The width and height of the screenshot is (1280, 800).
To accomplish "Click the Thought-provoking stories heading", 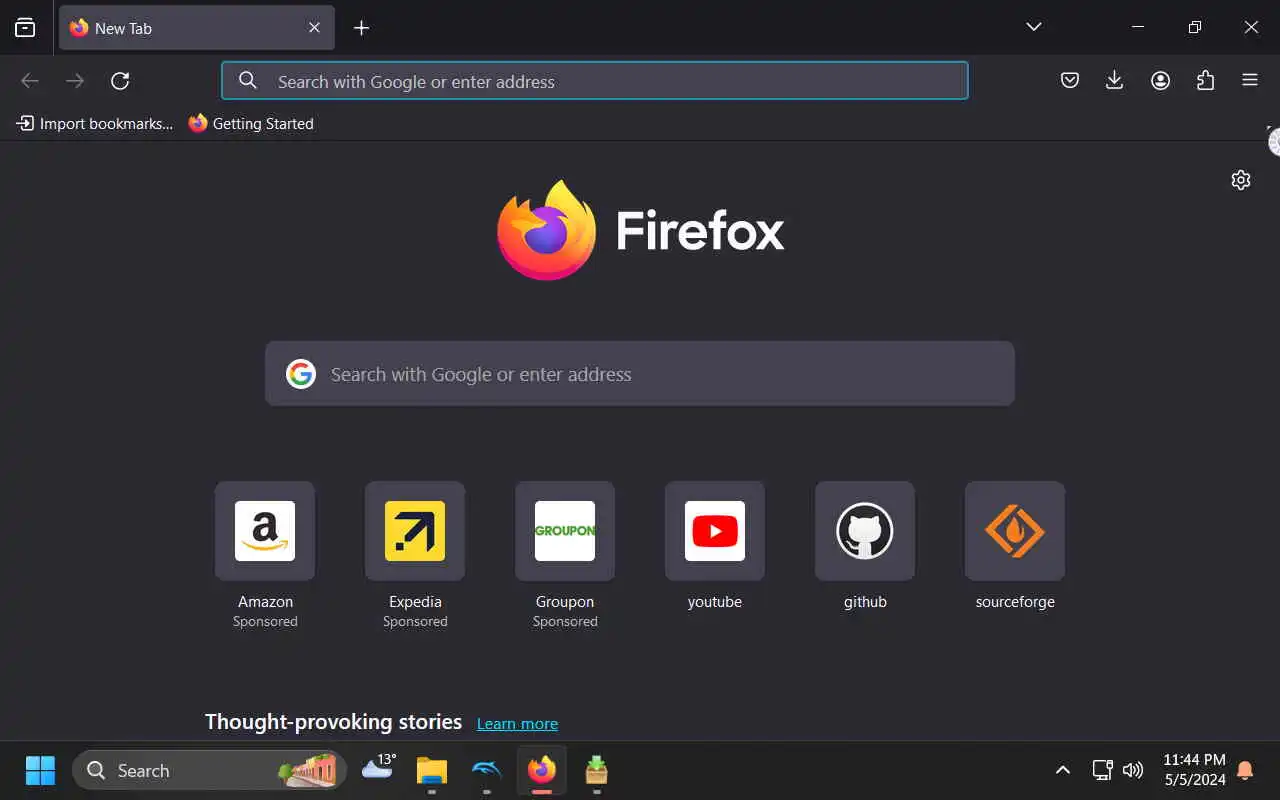I will coord(333,722).
